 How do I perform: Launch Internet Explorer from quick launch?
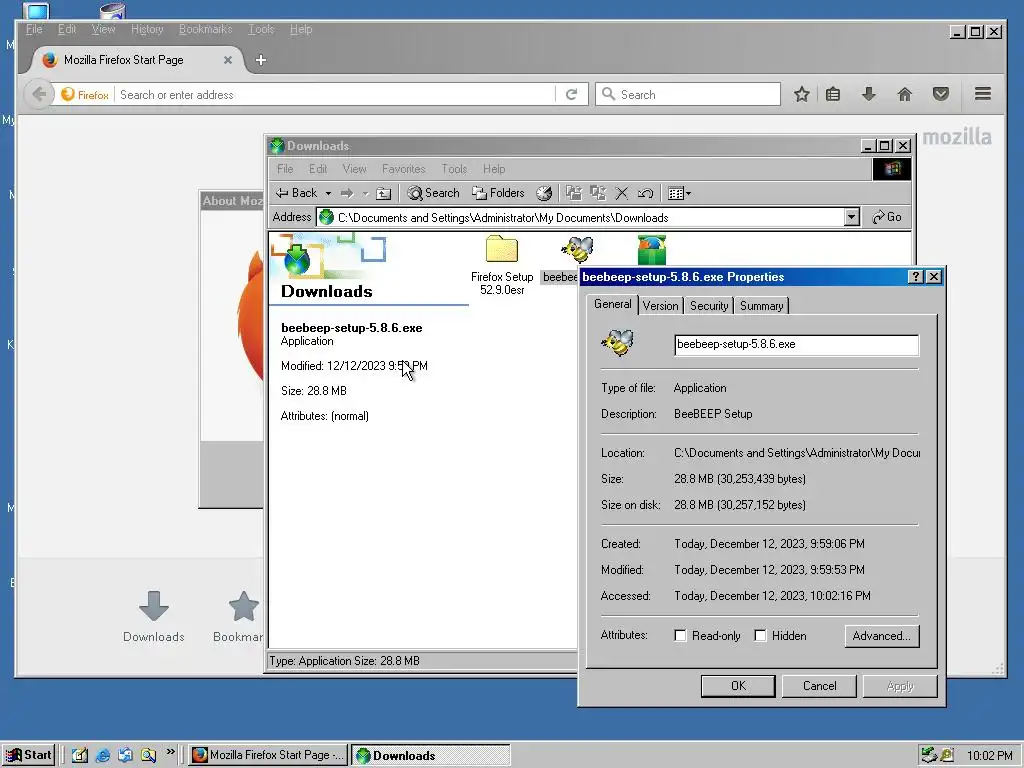click(x=103, y=755)
